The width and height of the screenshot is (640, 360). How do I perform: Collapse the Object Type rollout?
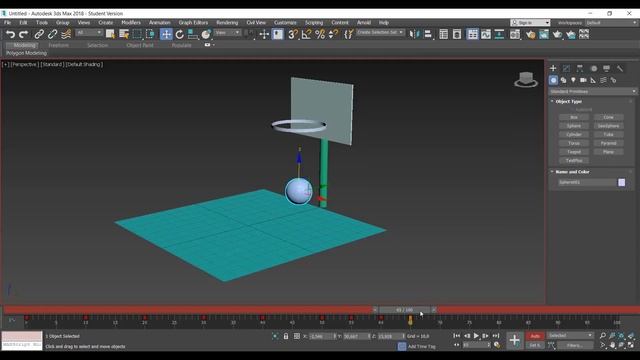coord(568,101)
